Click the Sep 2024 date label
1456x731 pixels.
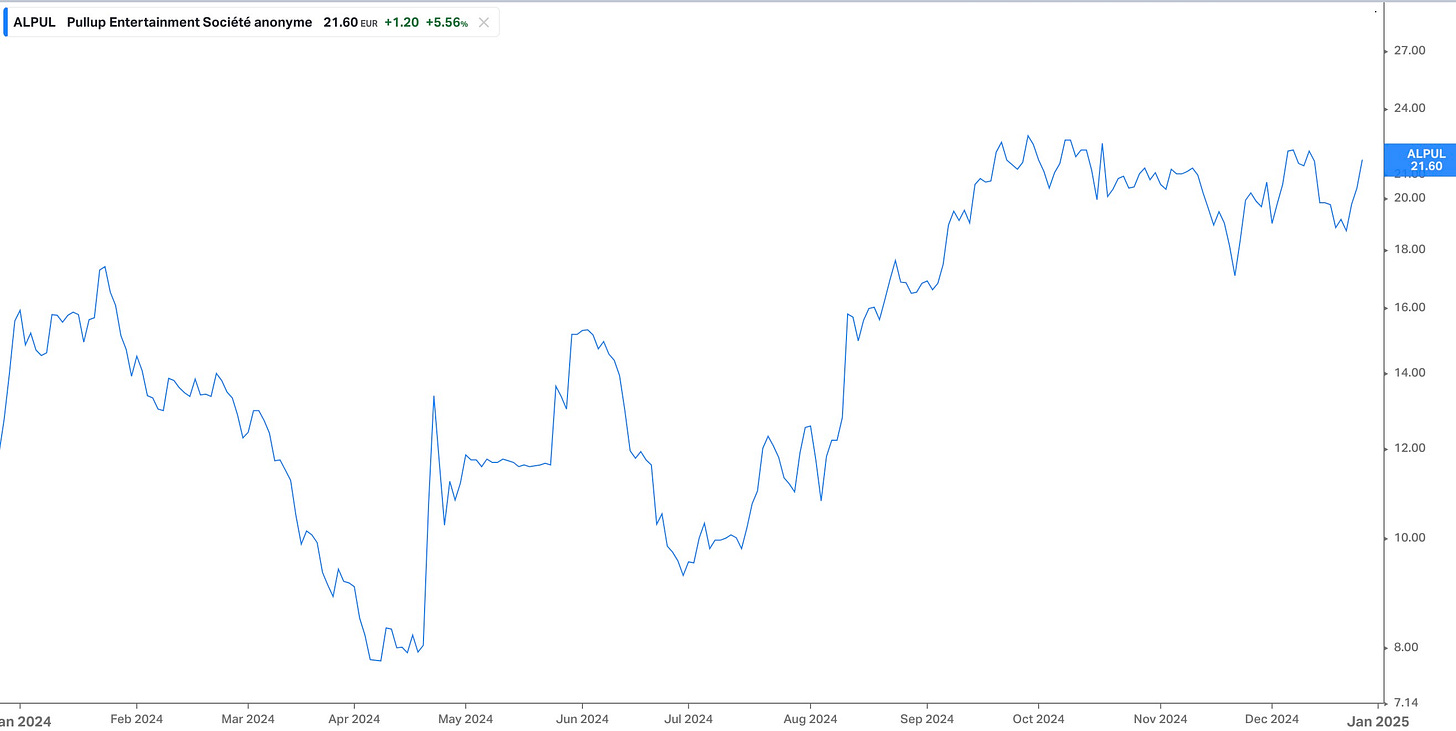pyautogui.click(x=927, y=719)
